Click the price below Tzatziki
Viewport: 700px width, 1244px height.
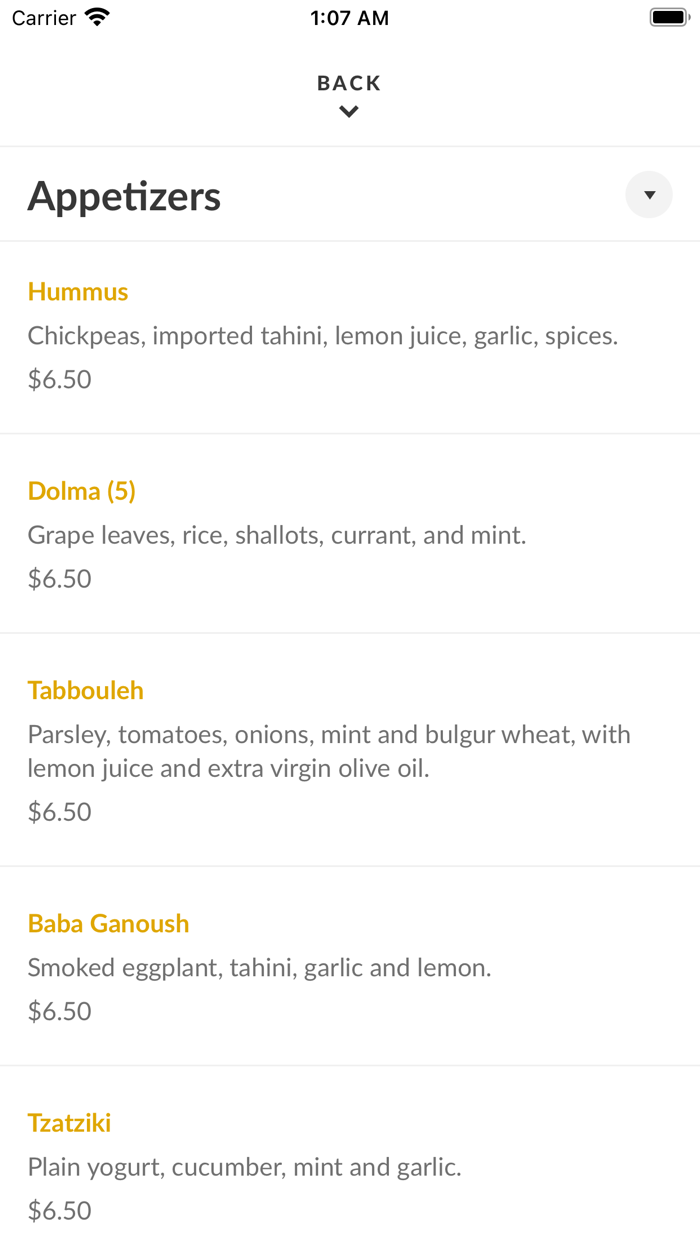pyautogui.click(x=60, y=1210)
